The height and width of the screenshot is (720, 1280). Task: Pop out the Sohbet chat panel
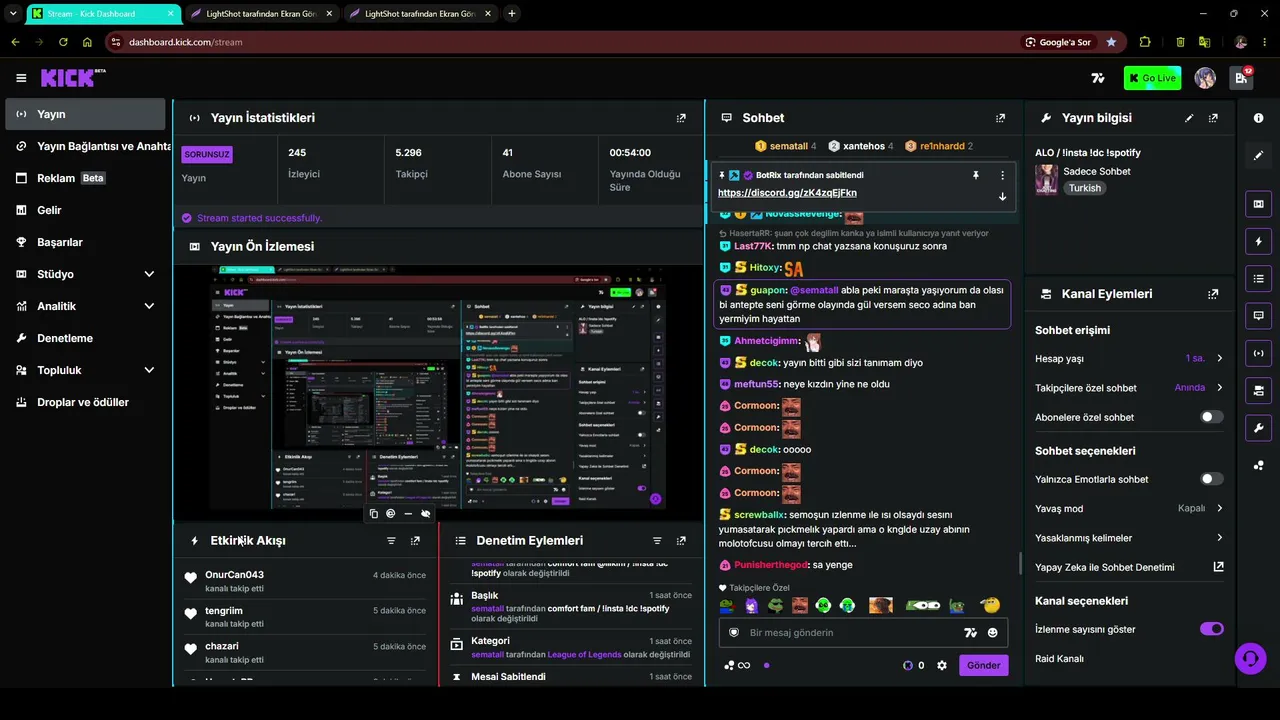(1000, 118)
